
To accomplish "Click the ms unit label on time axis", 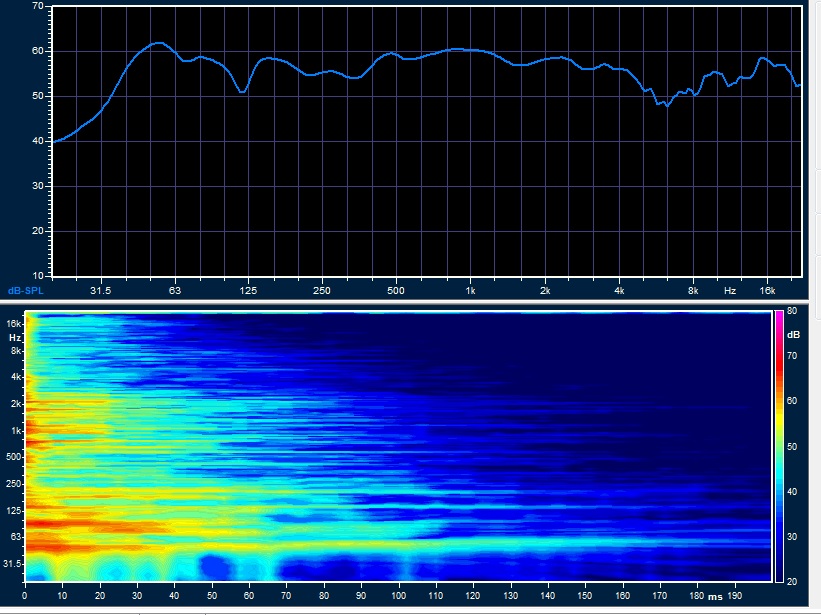I will [x=715, y=597].
